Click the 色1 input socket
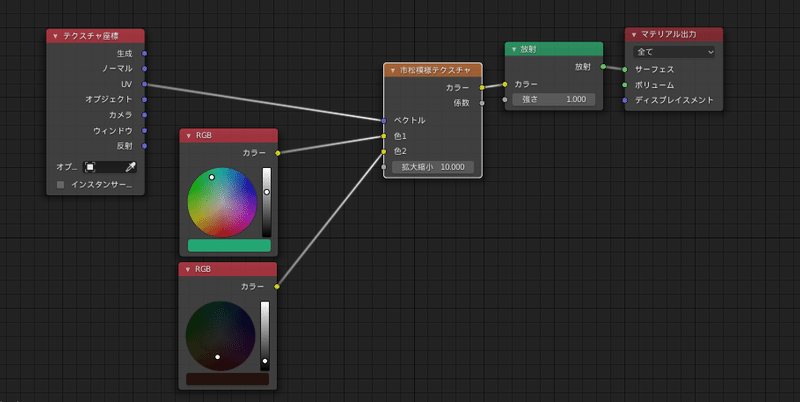 click(384, 136)
